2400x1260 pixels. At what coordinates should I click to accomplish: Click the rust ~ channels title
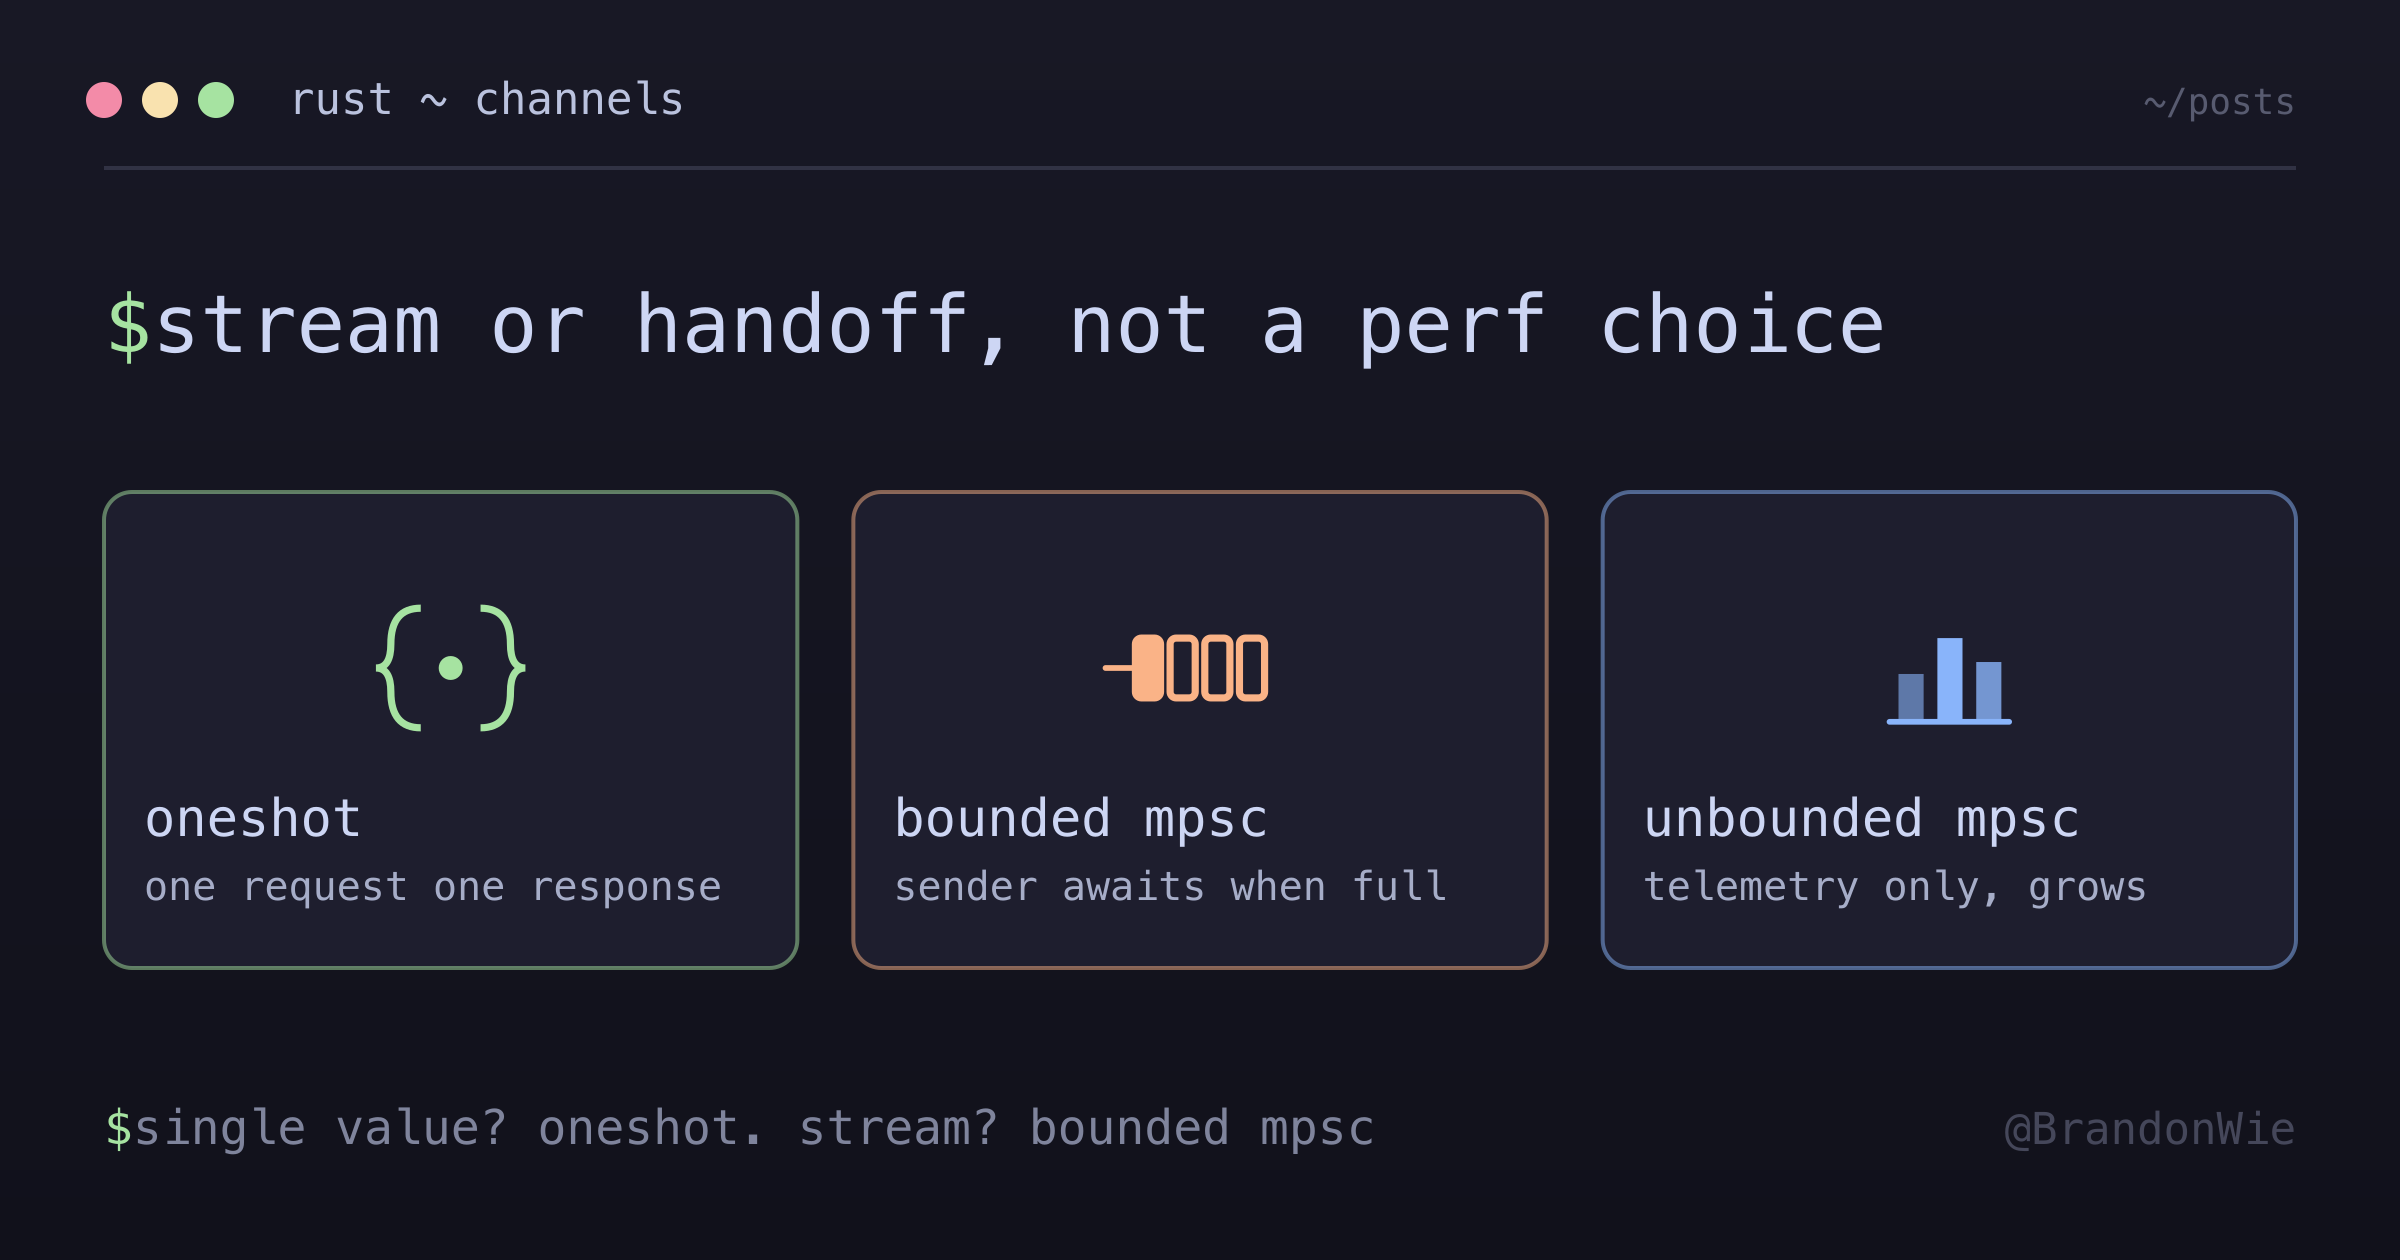click(x=487, y=100)
